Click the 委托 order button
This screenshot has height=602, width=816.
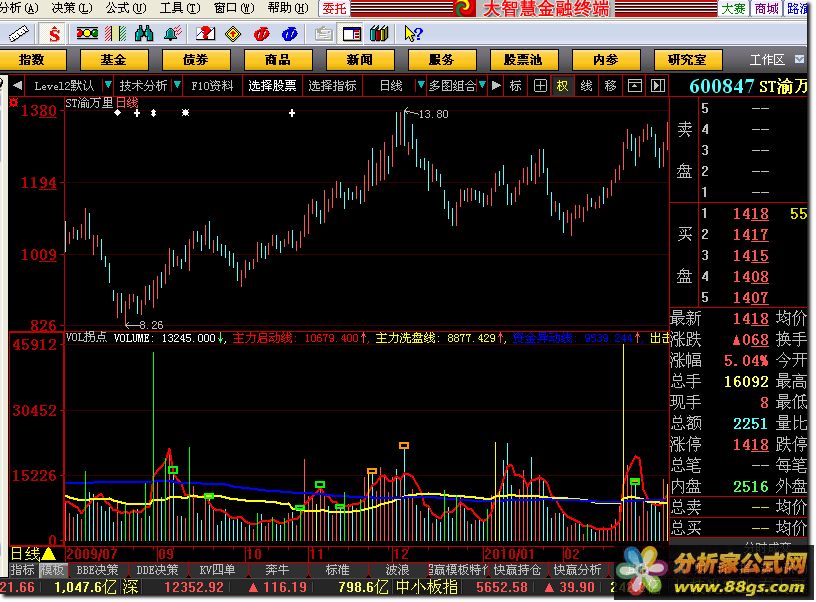[x=334, y=8]
